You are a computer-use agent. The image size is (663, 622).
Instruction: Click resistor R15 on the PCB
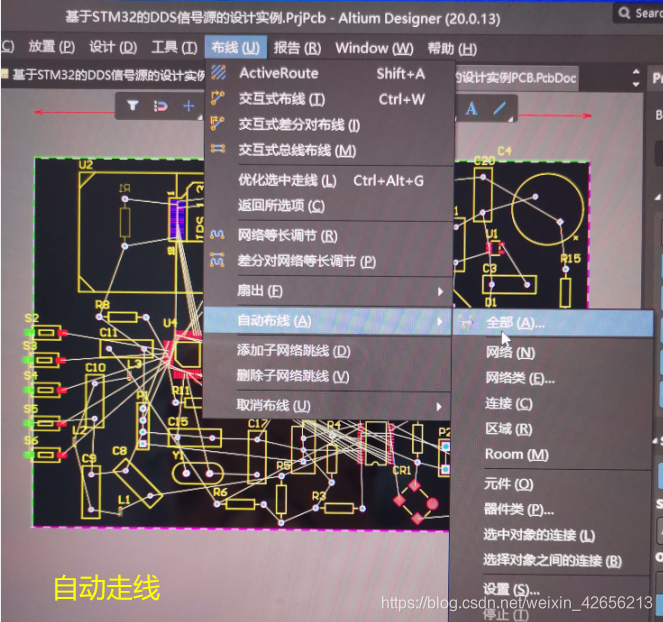pyautogui.click(x=565, y=292)
